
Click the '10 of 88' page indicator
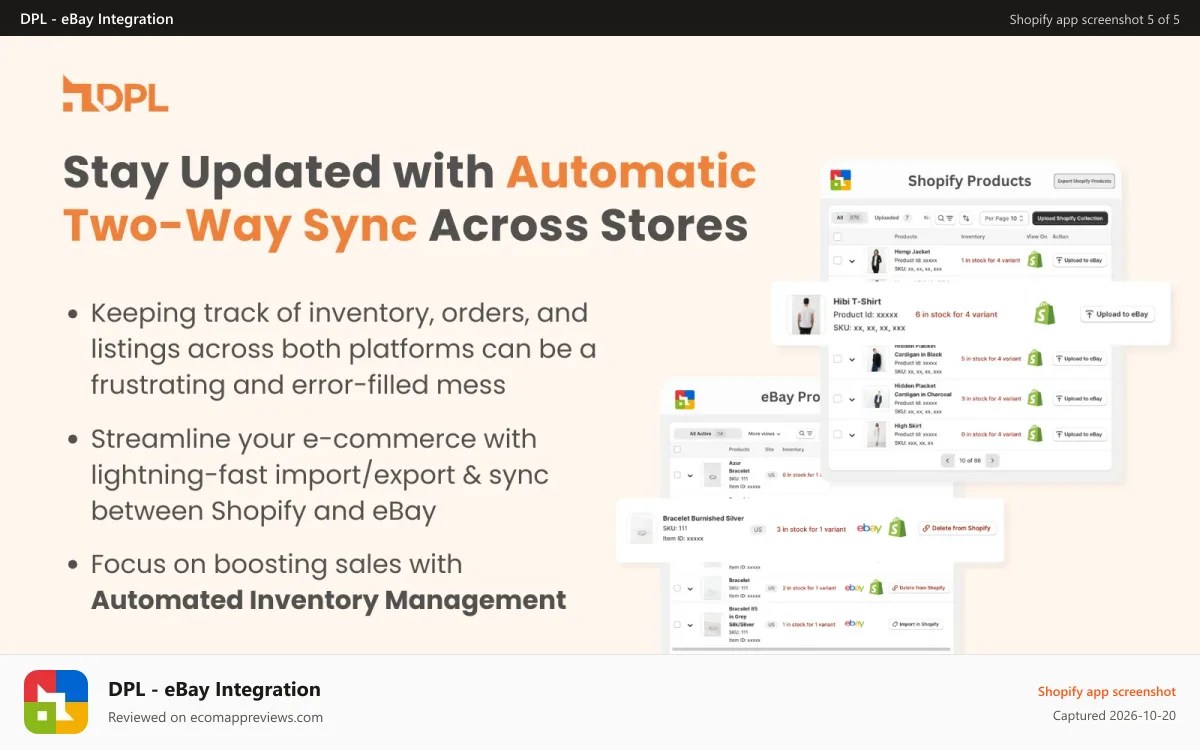(970, 461)
